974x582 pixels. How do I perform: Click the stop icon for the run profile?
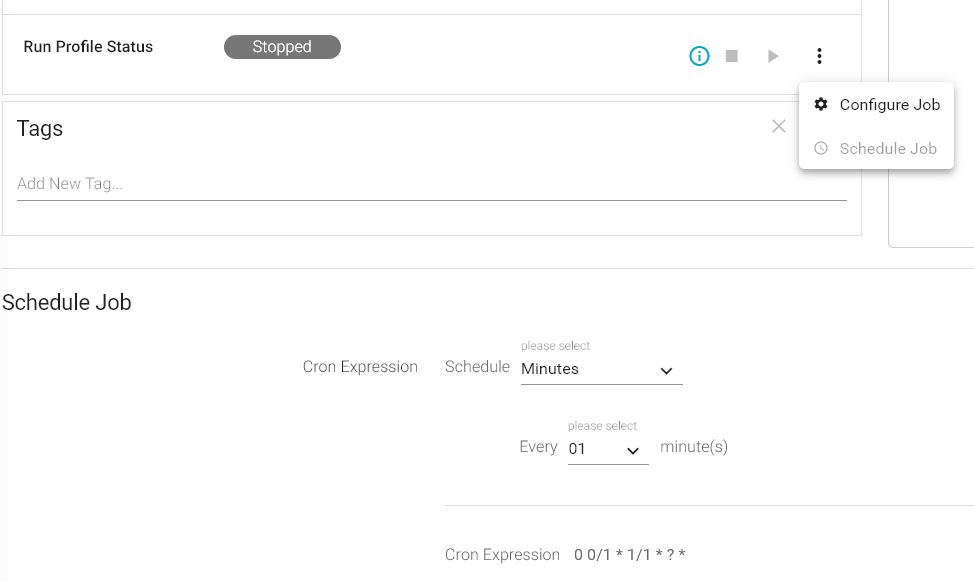[x=732, y=56]
